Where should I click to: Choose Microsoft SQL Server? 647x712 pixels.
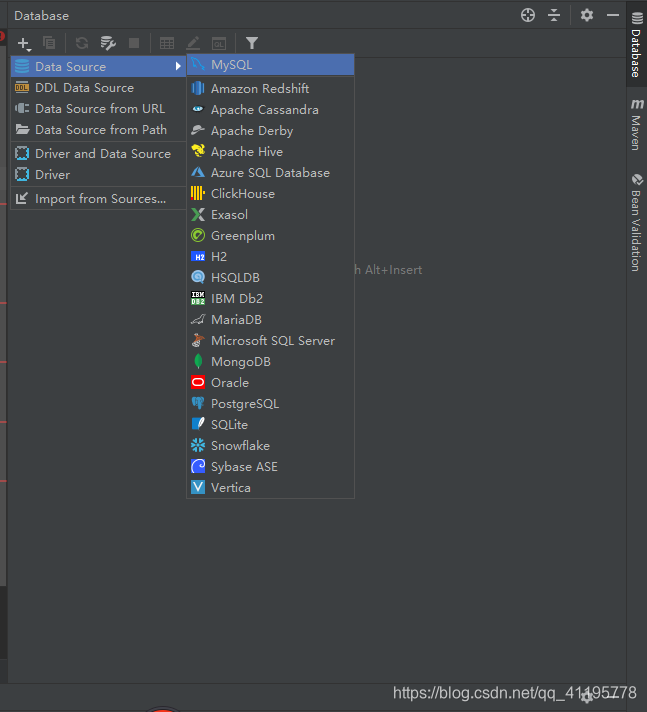[271, 341]
